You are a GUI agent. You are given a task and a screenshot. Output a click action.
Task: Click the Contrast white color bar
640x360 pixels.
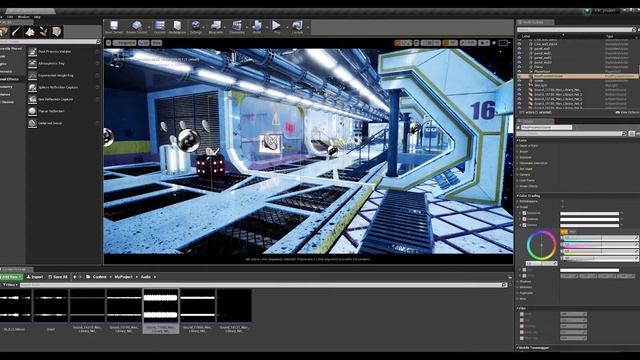[589, 219]
